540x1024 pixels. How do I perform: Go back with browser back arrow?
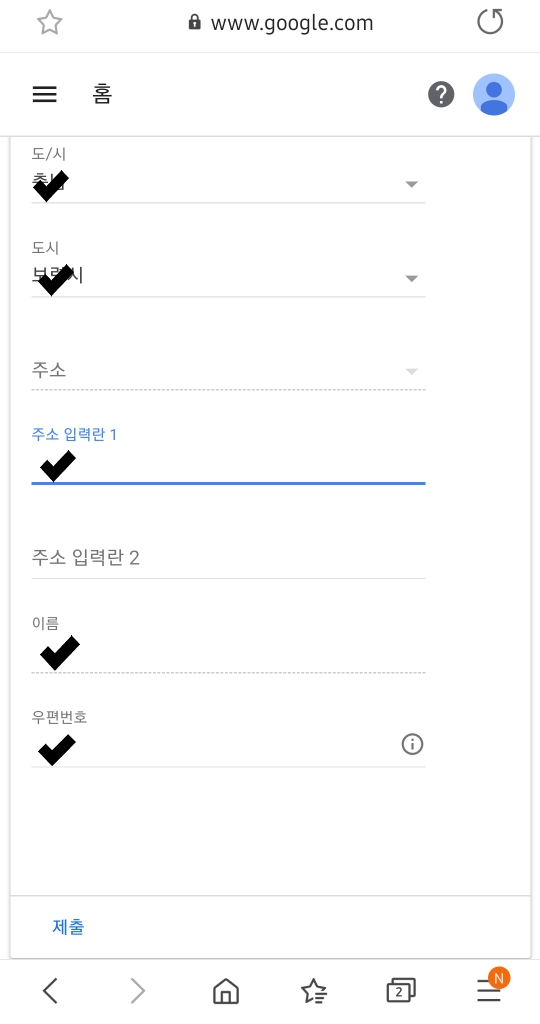click(x=50, y=991)
